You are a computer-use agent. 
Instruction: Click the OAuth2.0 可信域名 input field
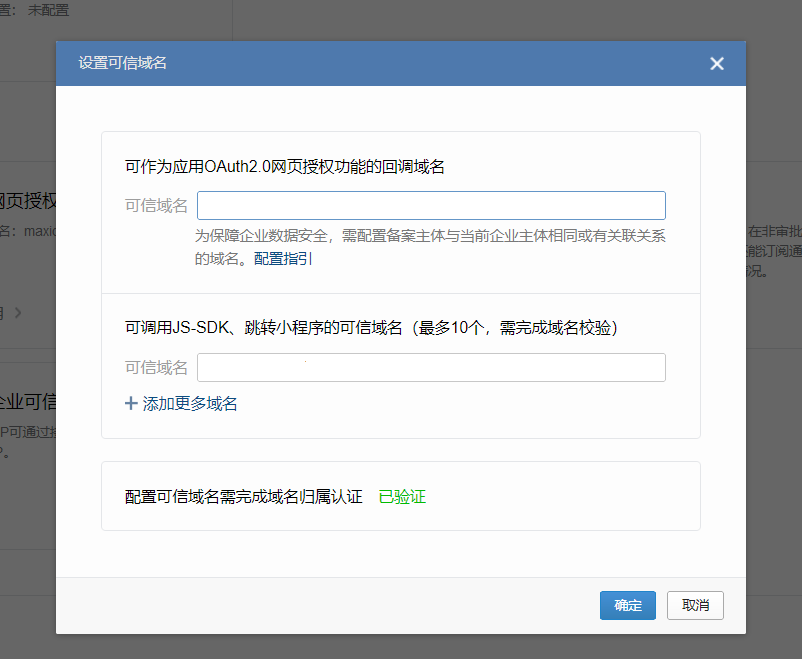431,205
